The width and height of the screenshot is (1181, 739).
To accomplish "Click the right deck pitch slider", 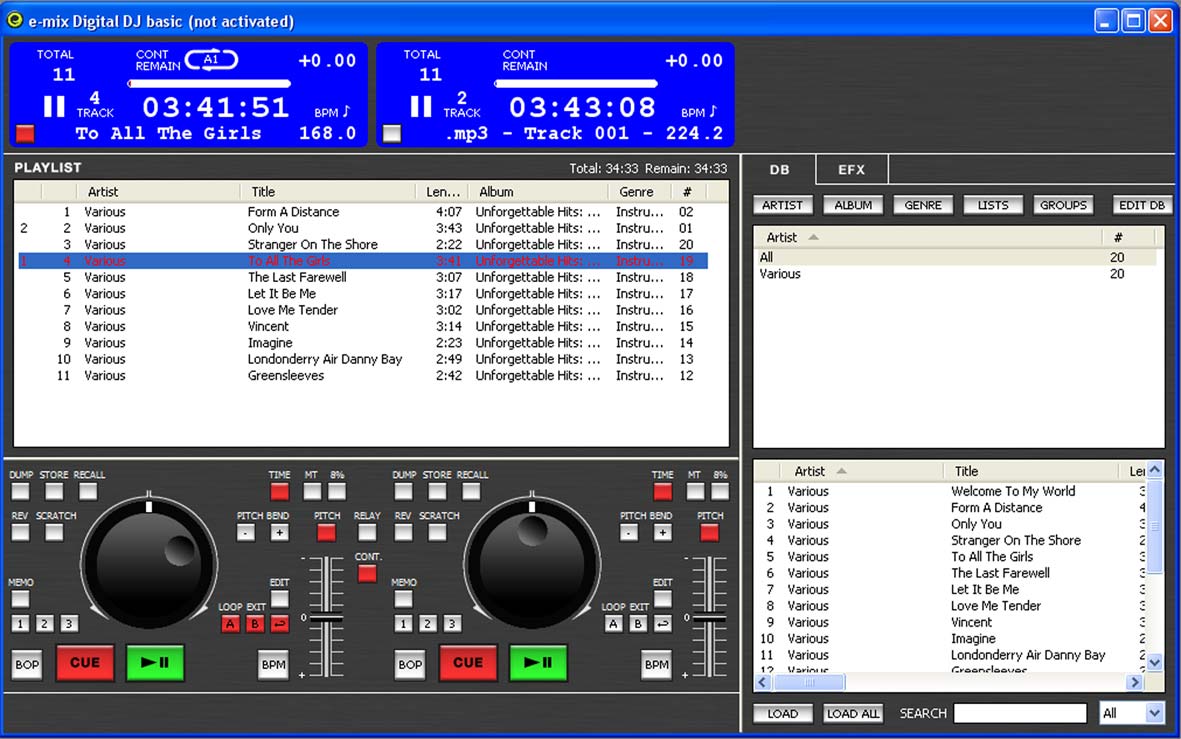I will click(x=710, y=618).
